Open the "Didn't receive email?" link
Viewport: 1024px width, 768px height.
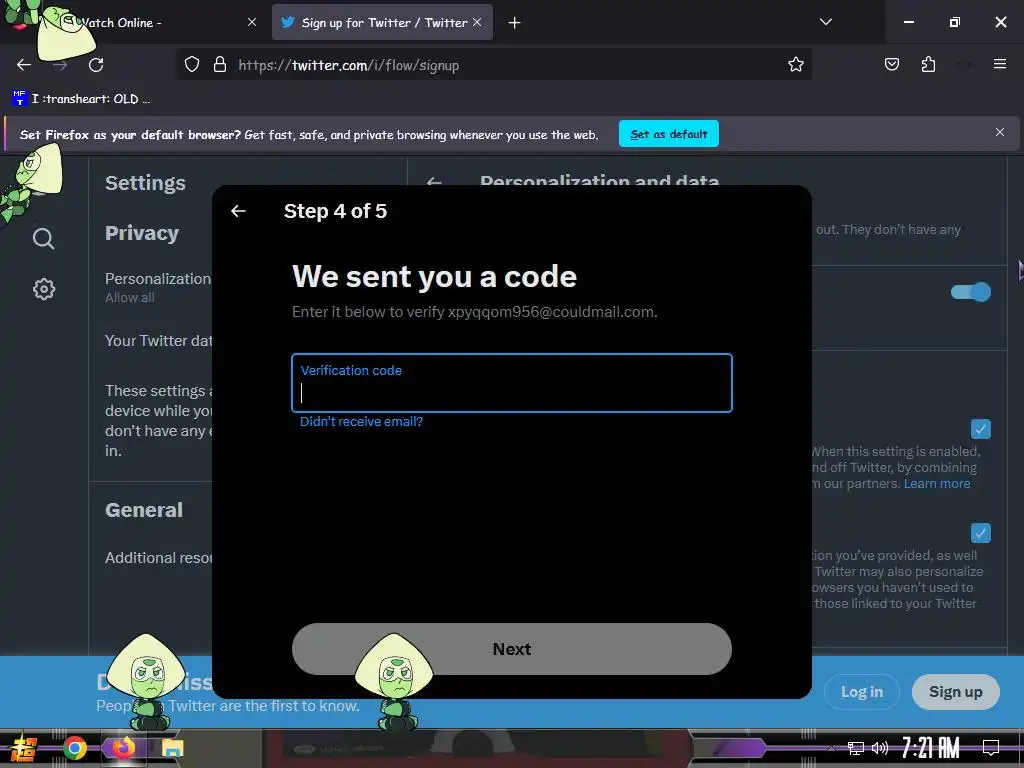(x=361, y=422)
